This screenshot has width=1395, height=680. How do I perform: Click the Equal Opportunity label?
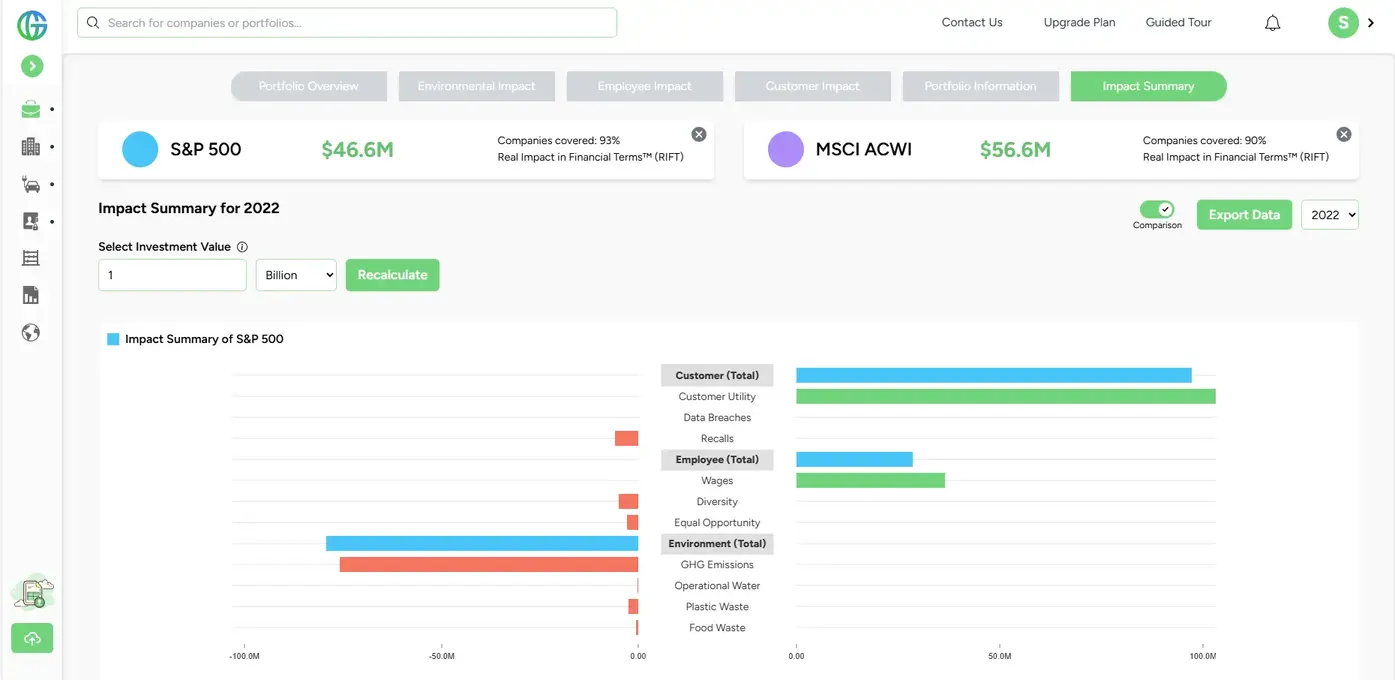click(x=717, y=523)
